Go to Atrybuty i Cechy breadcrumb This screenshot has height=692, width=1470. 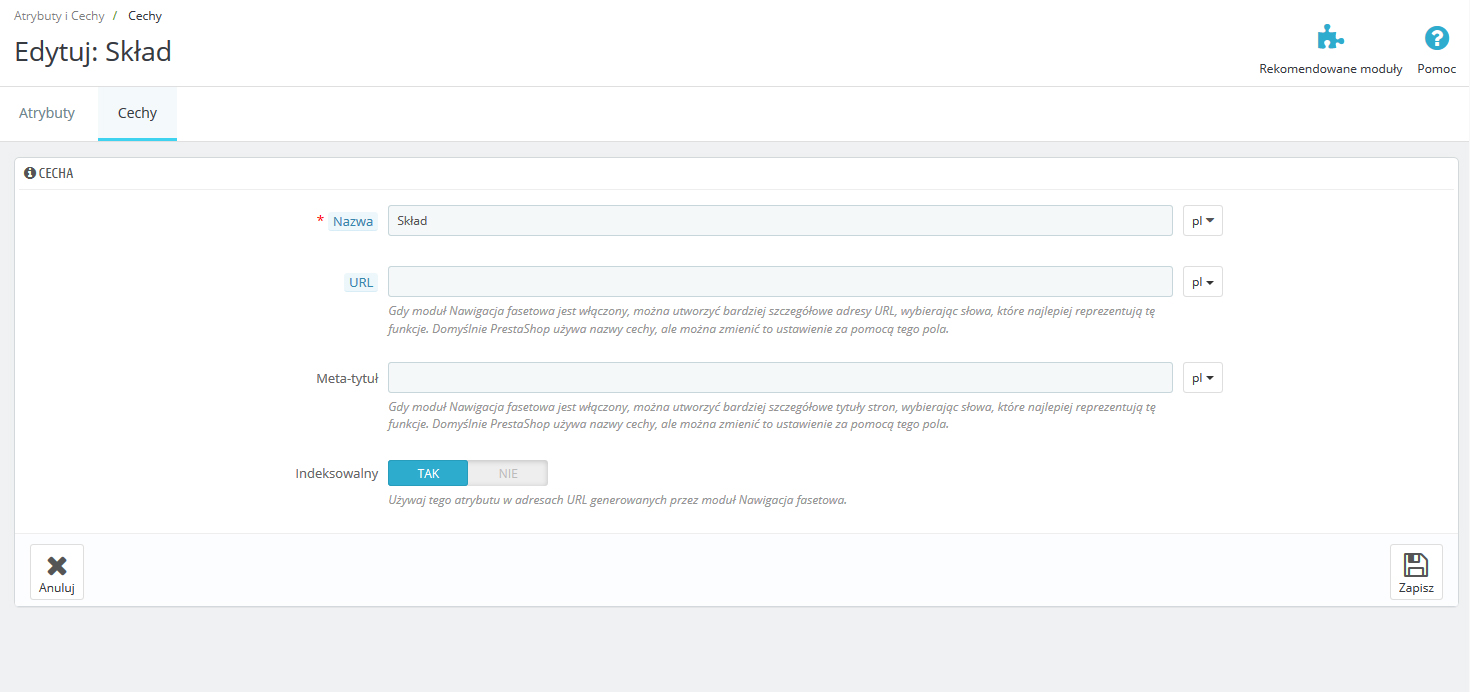click(x=59, y=16)
